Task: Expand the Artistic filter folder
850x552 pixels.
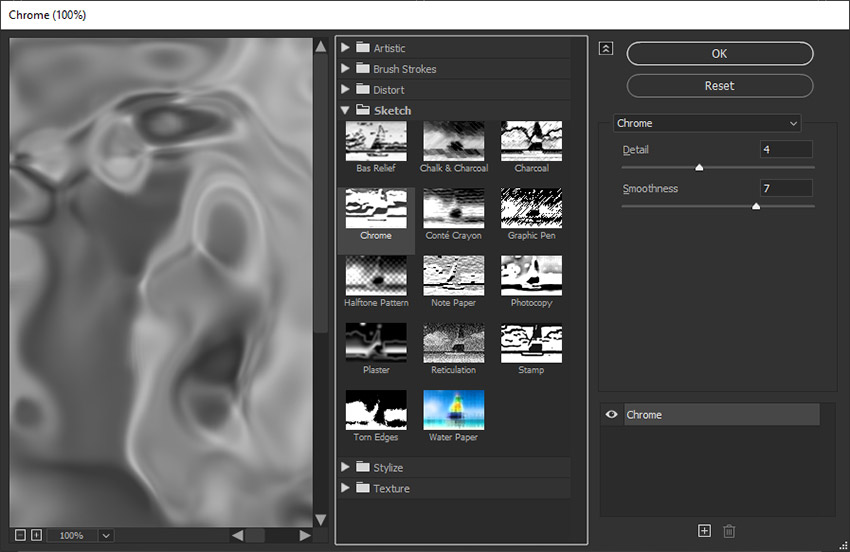Action: pos(345,48)
